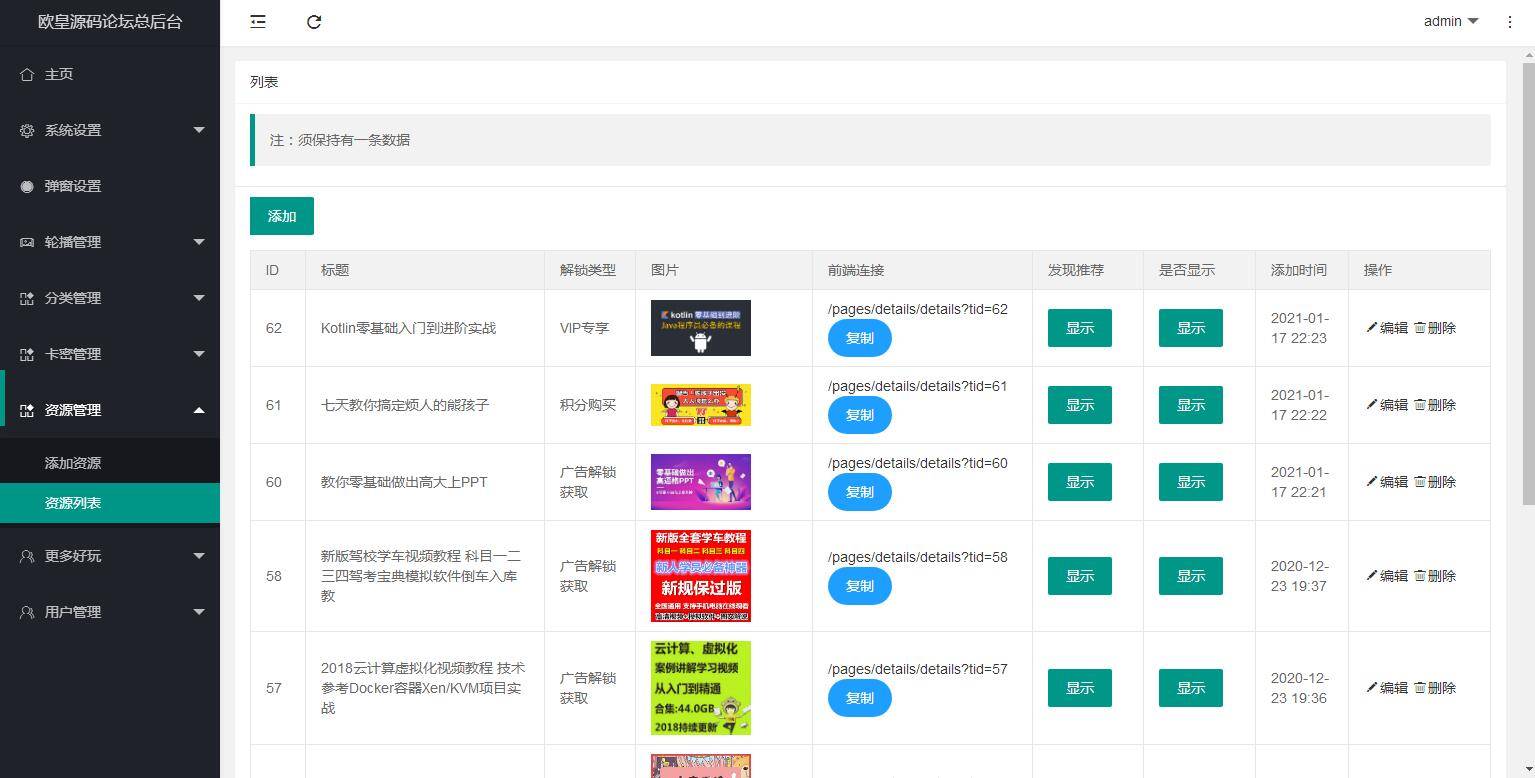Copy the link for tid=57
Viewport: 1535px width, 778px height.
[x=859, y=698]
